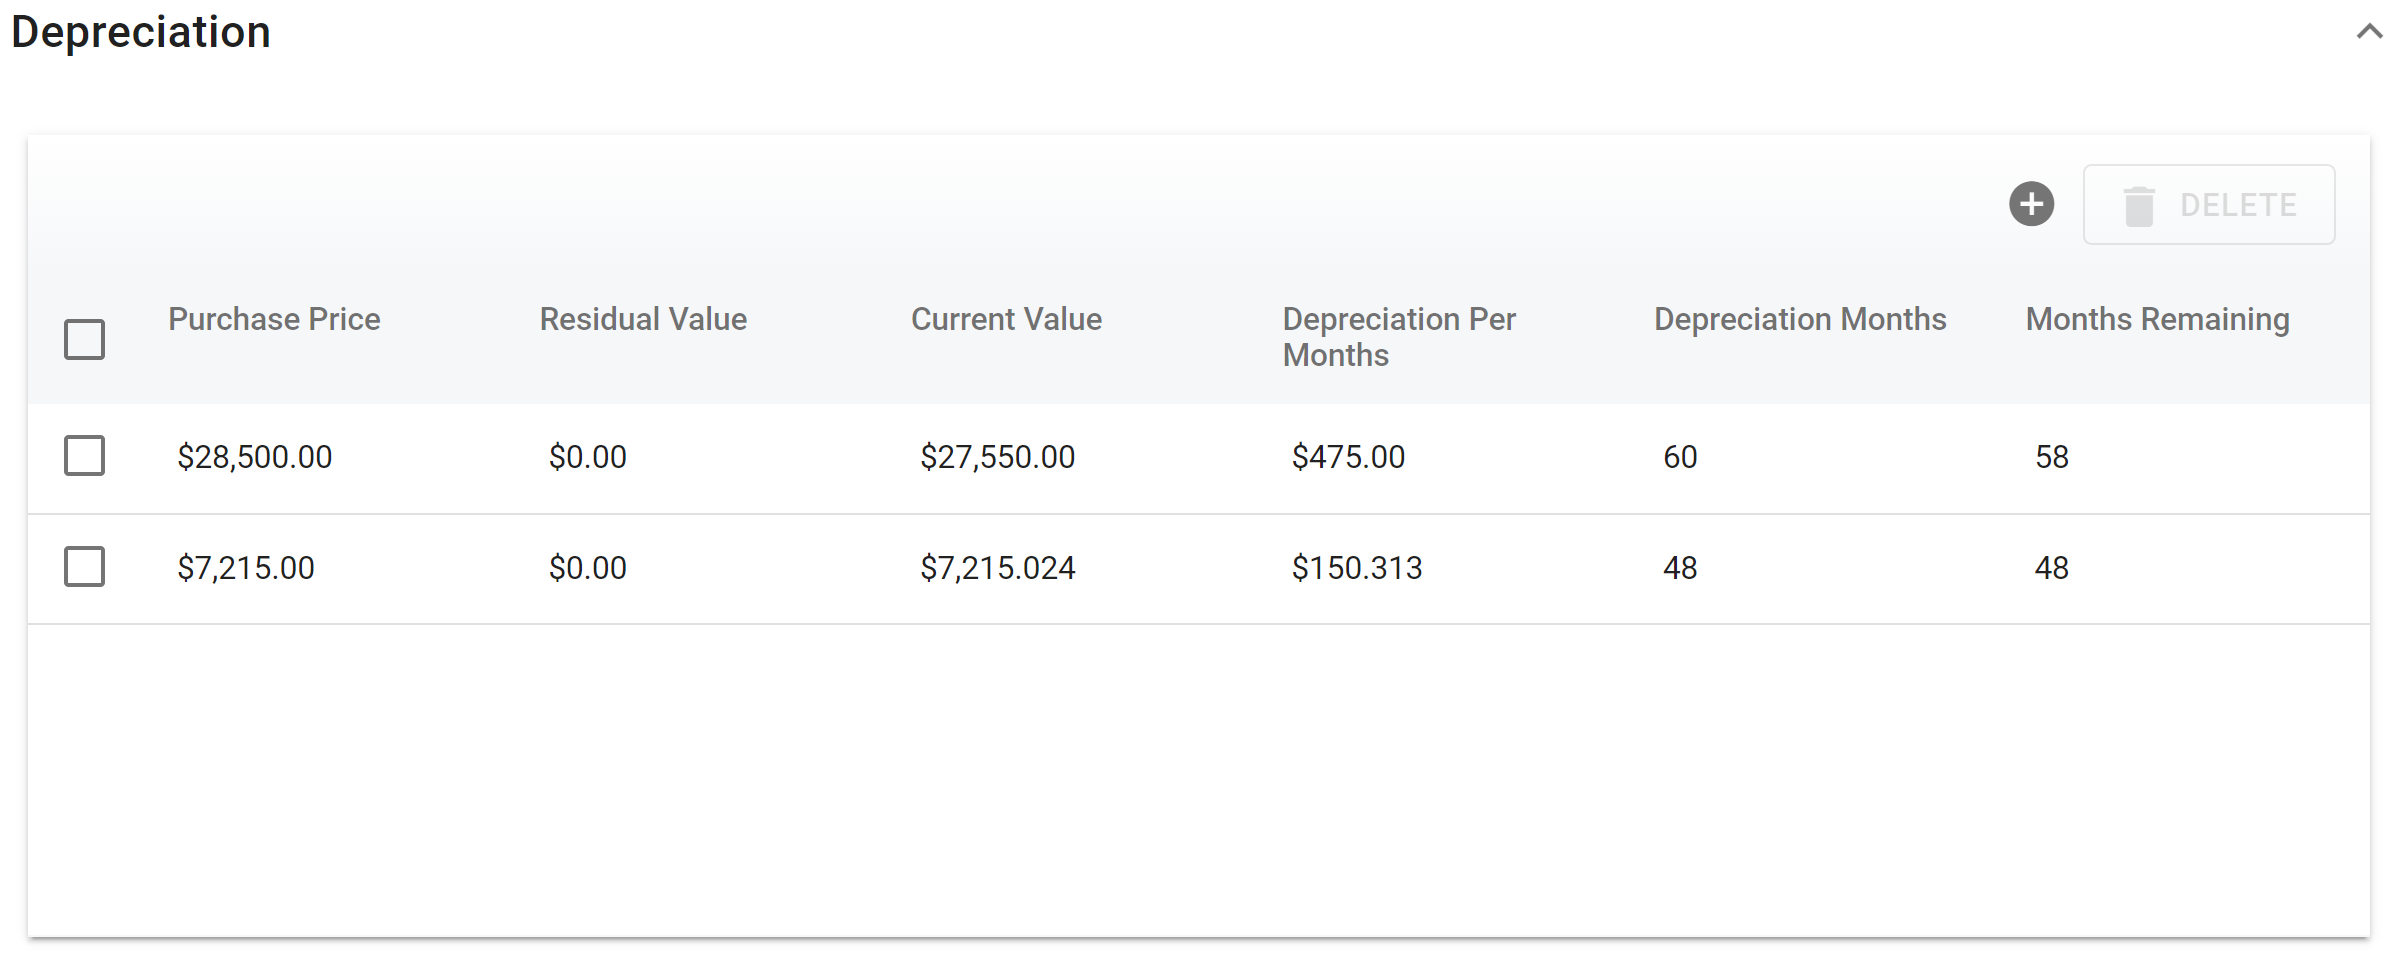
Task: Click the trash icon in Delete button
Action: click(2138, 206)
